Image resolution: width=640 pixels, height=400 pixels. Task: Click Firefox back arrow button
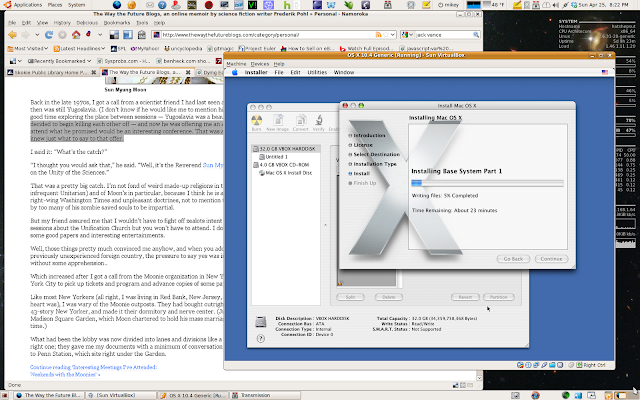pyautogui.click(x=13, y=35)
